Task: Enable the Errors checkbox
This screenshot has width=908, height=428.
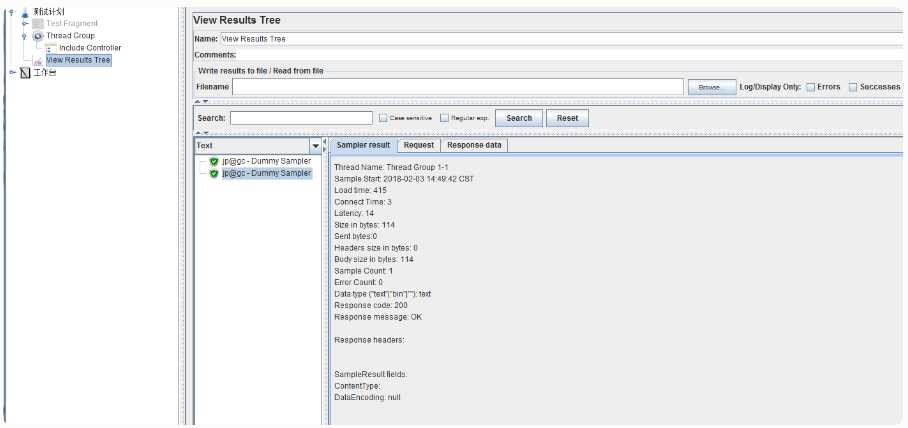Action: coord(811,87)
